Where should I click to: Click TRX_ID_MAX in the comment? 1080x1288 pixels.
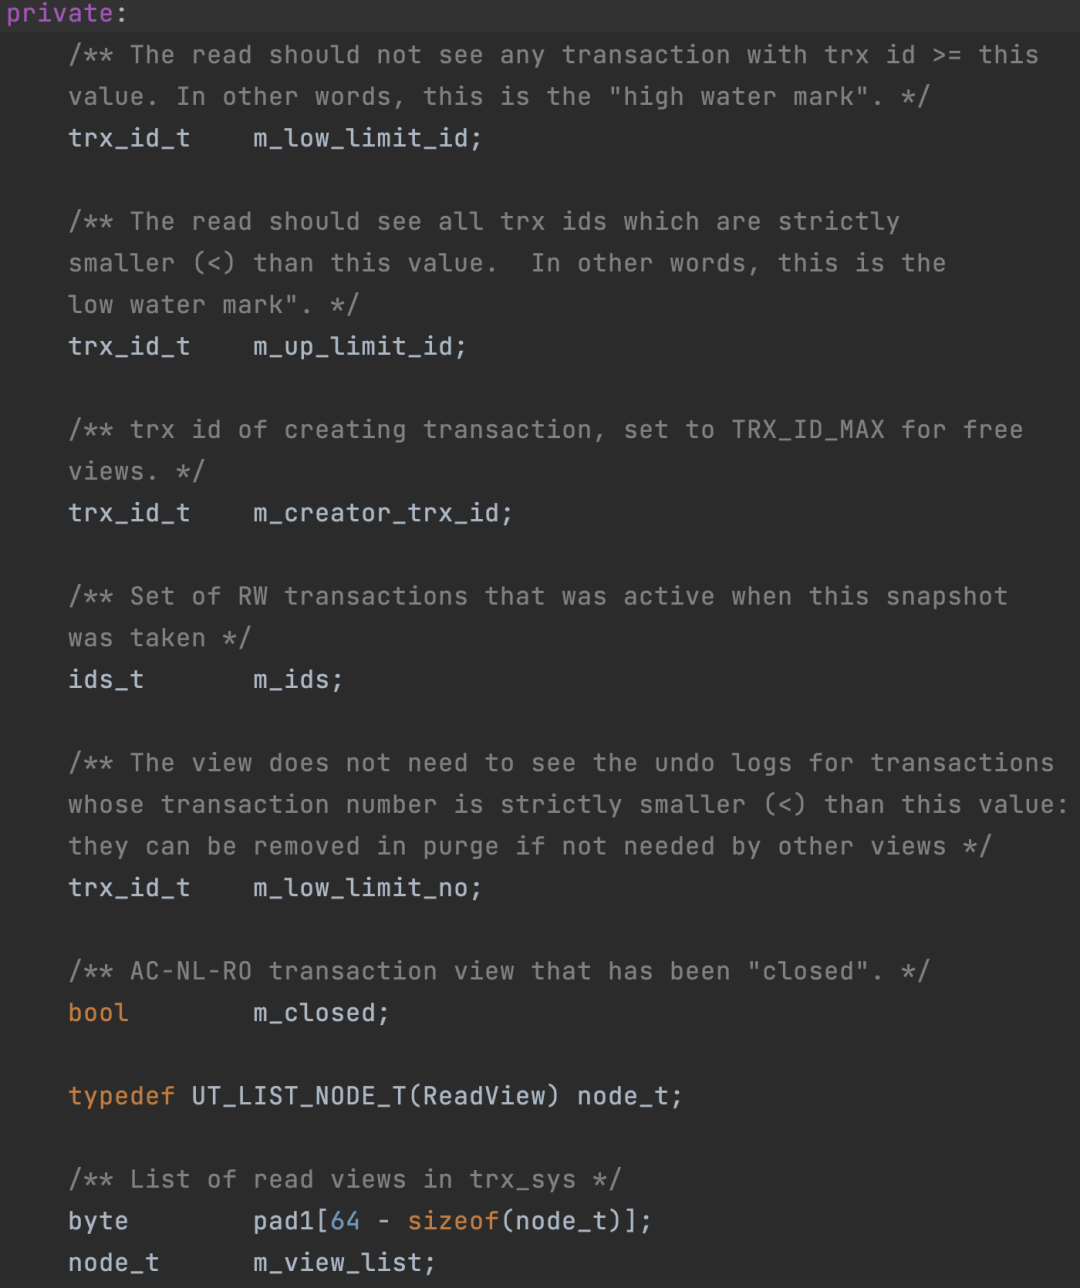coord(808,430)
